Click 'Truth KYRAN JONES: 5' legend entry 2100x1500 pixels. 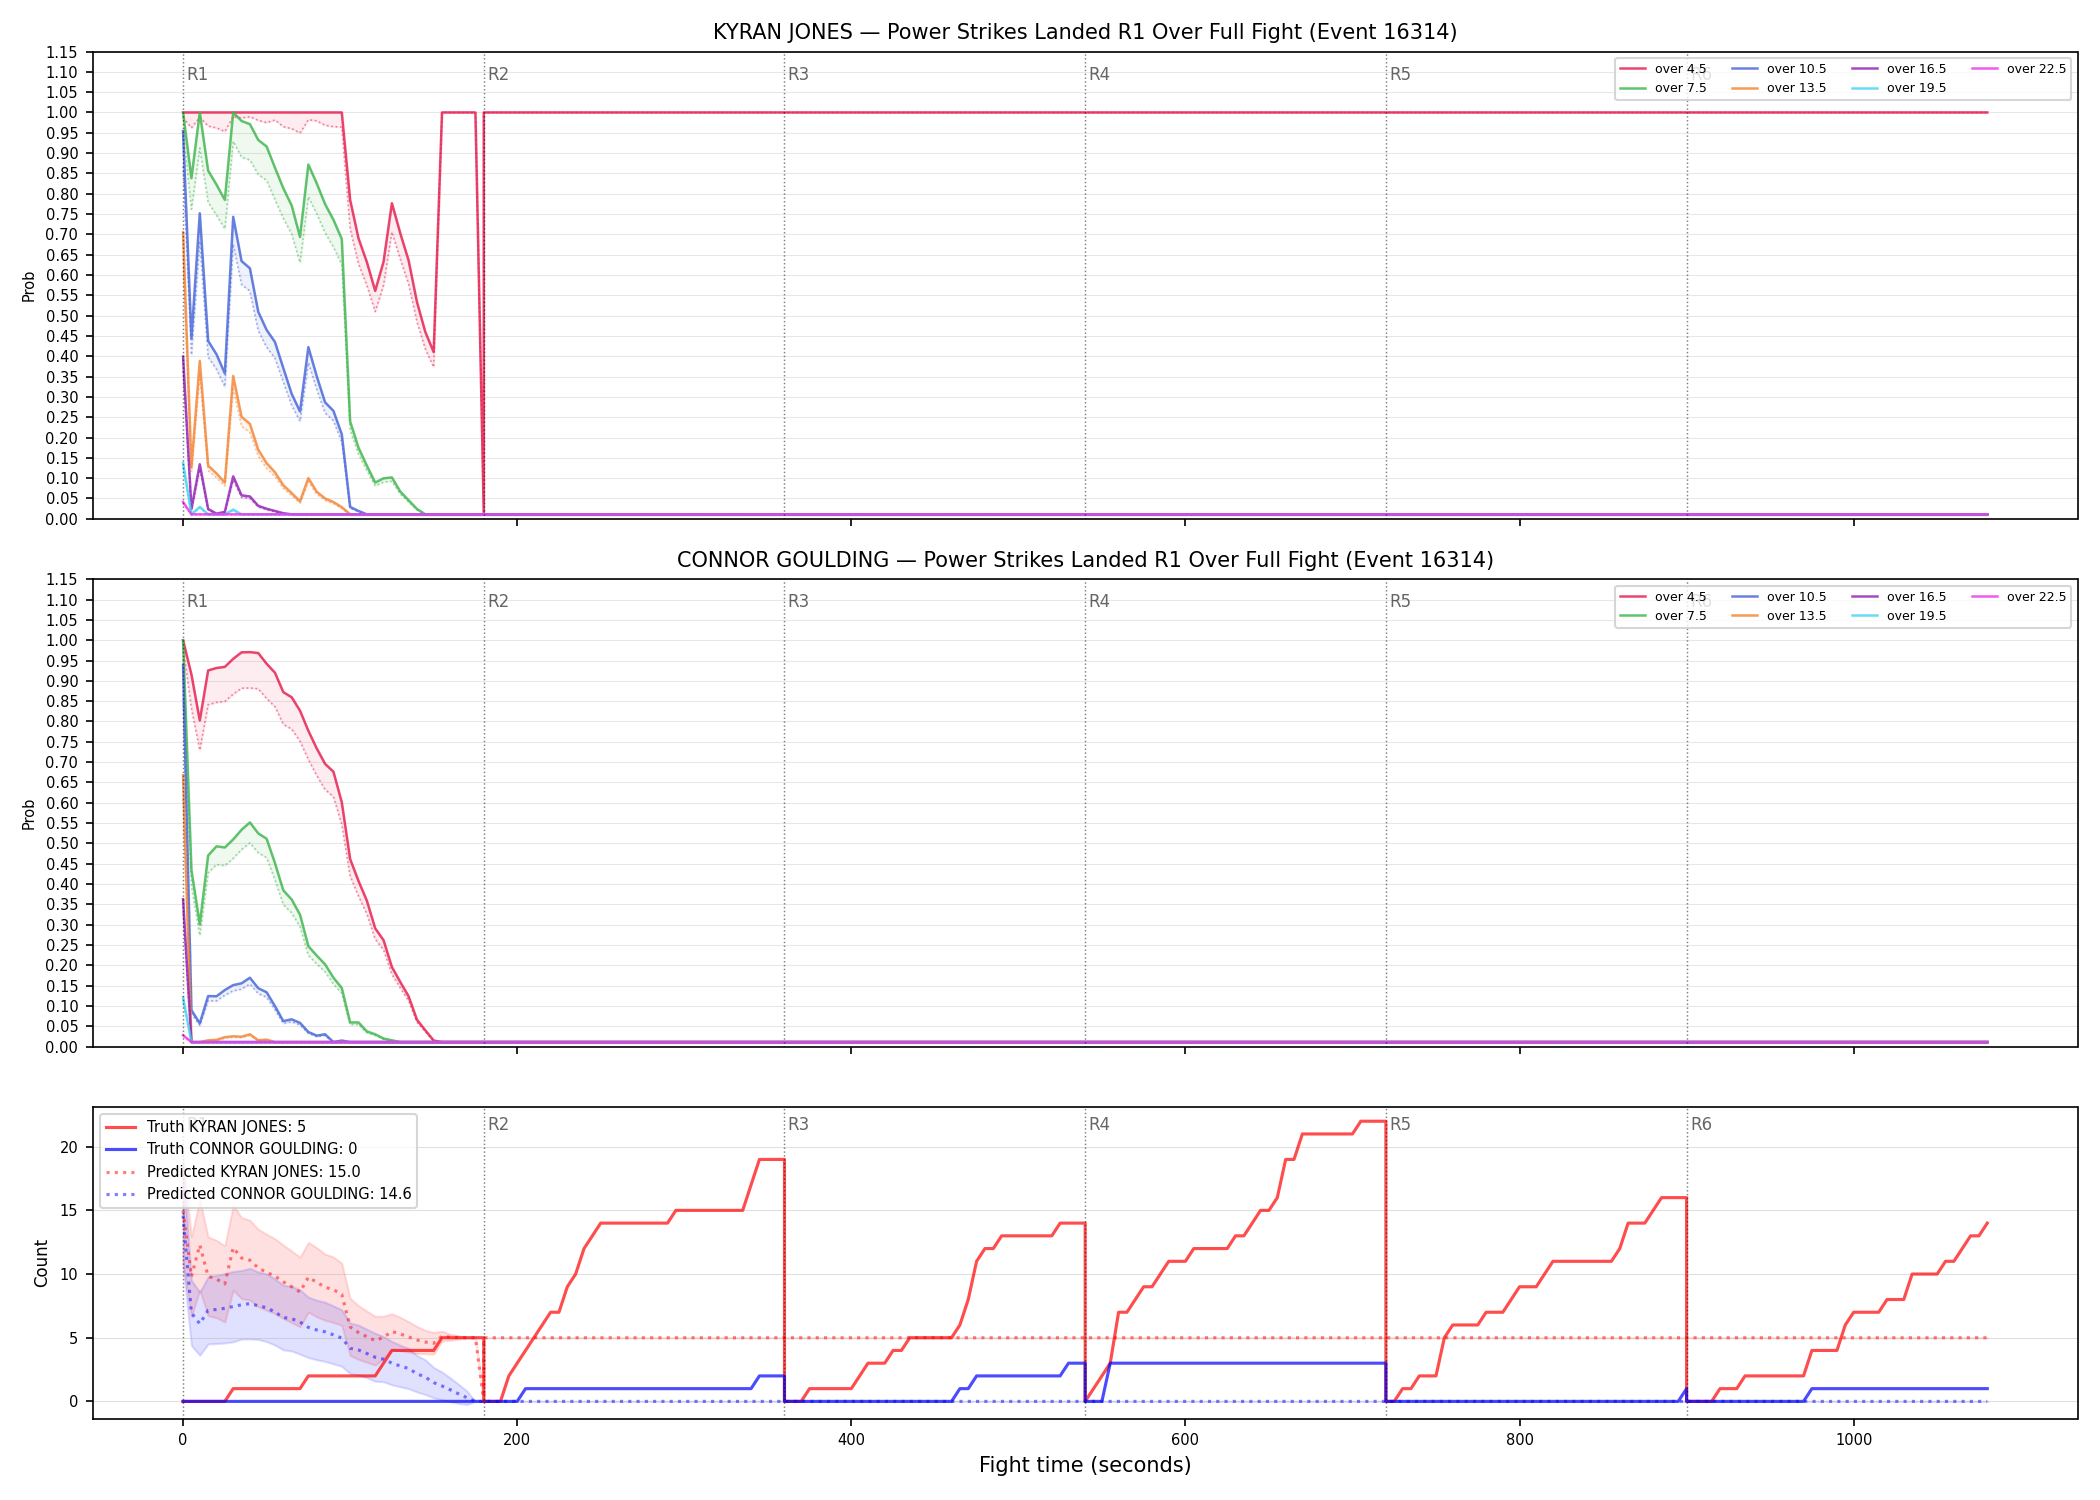[x=206, y=1127]
